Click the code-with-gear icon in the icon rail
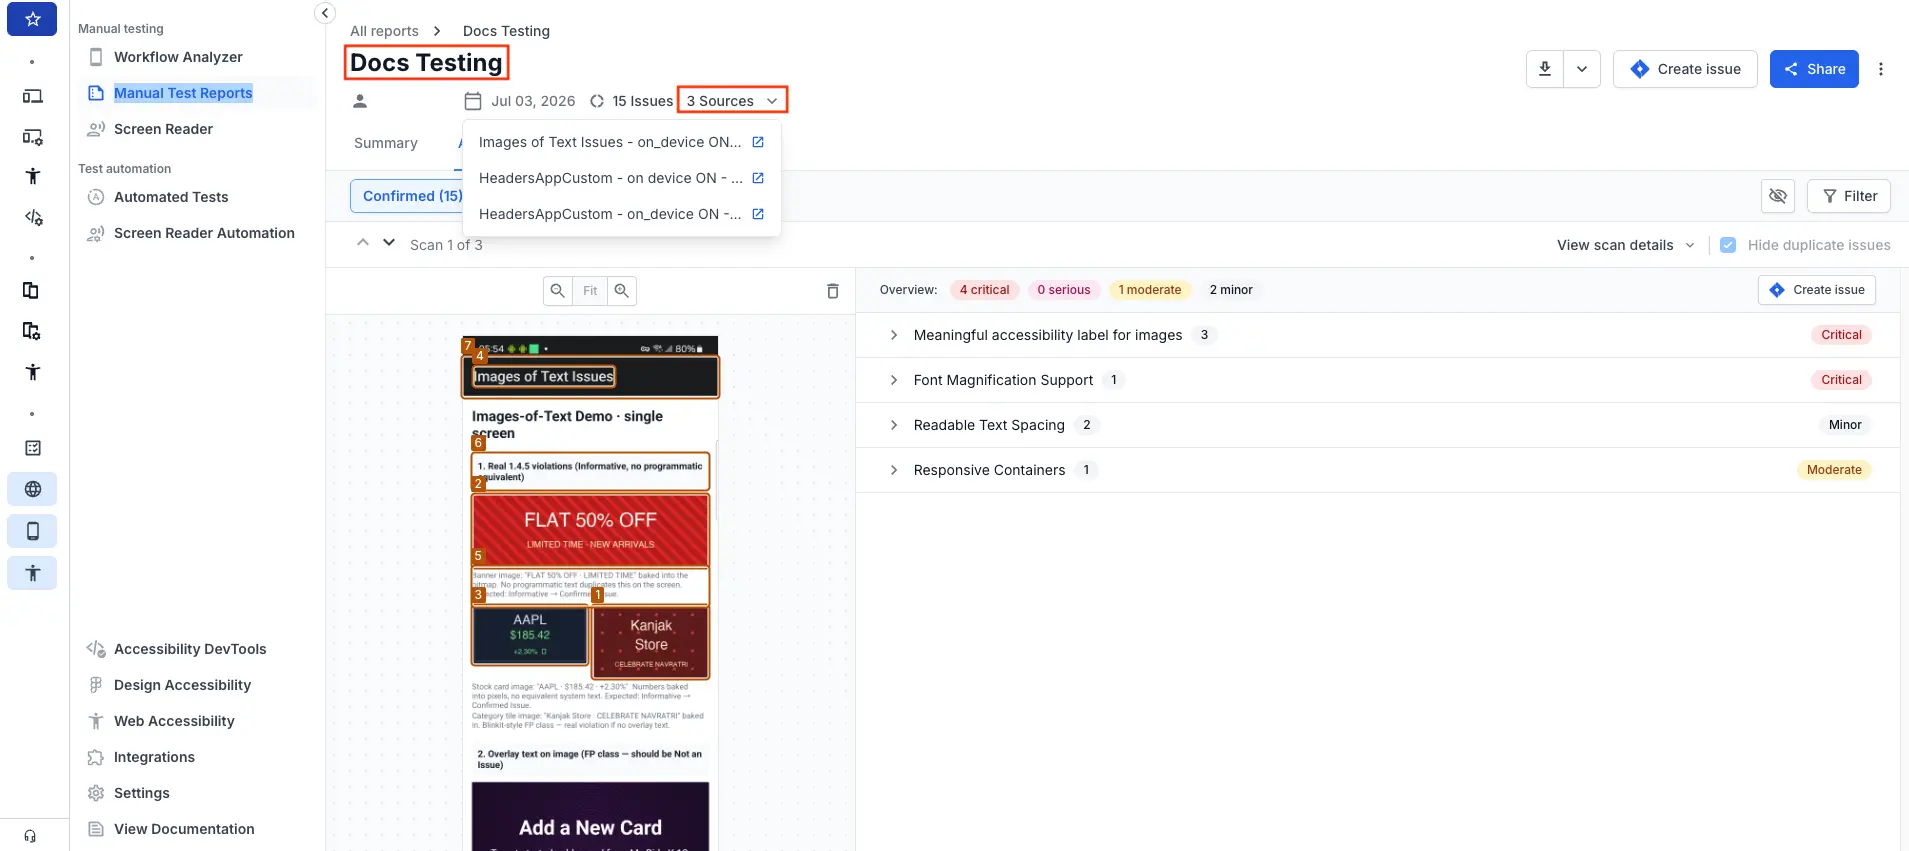 tap(32, 217)
